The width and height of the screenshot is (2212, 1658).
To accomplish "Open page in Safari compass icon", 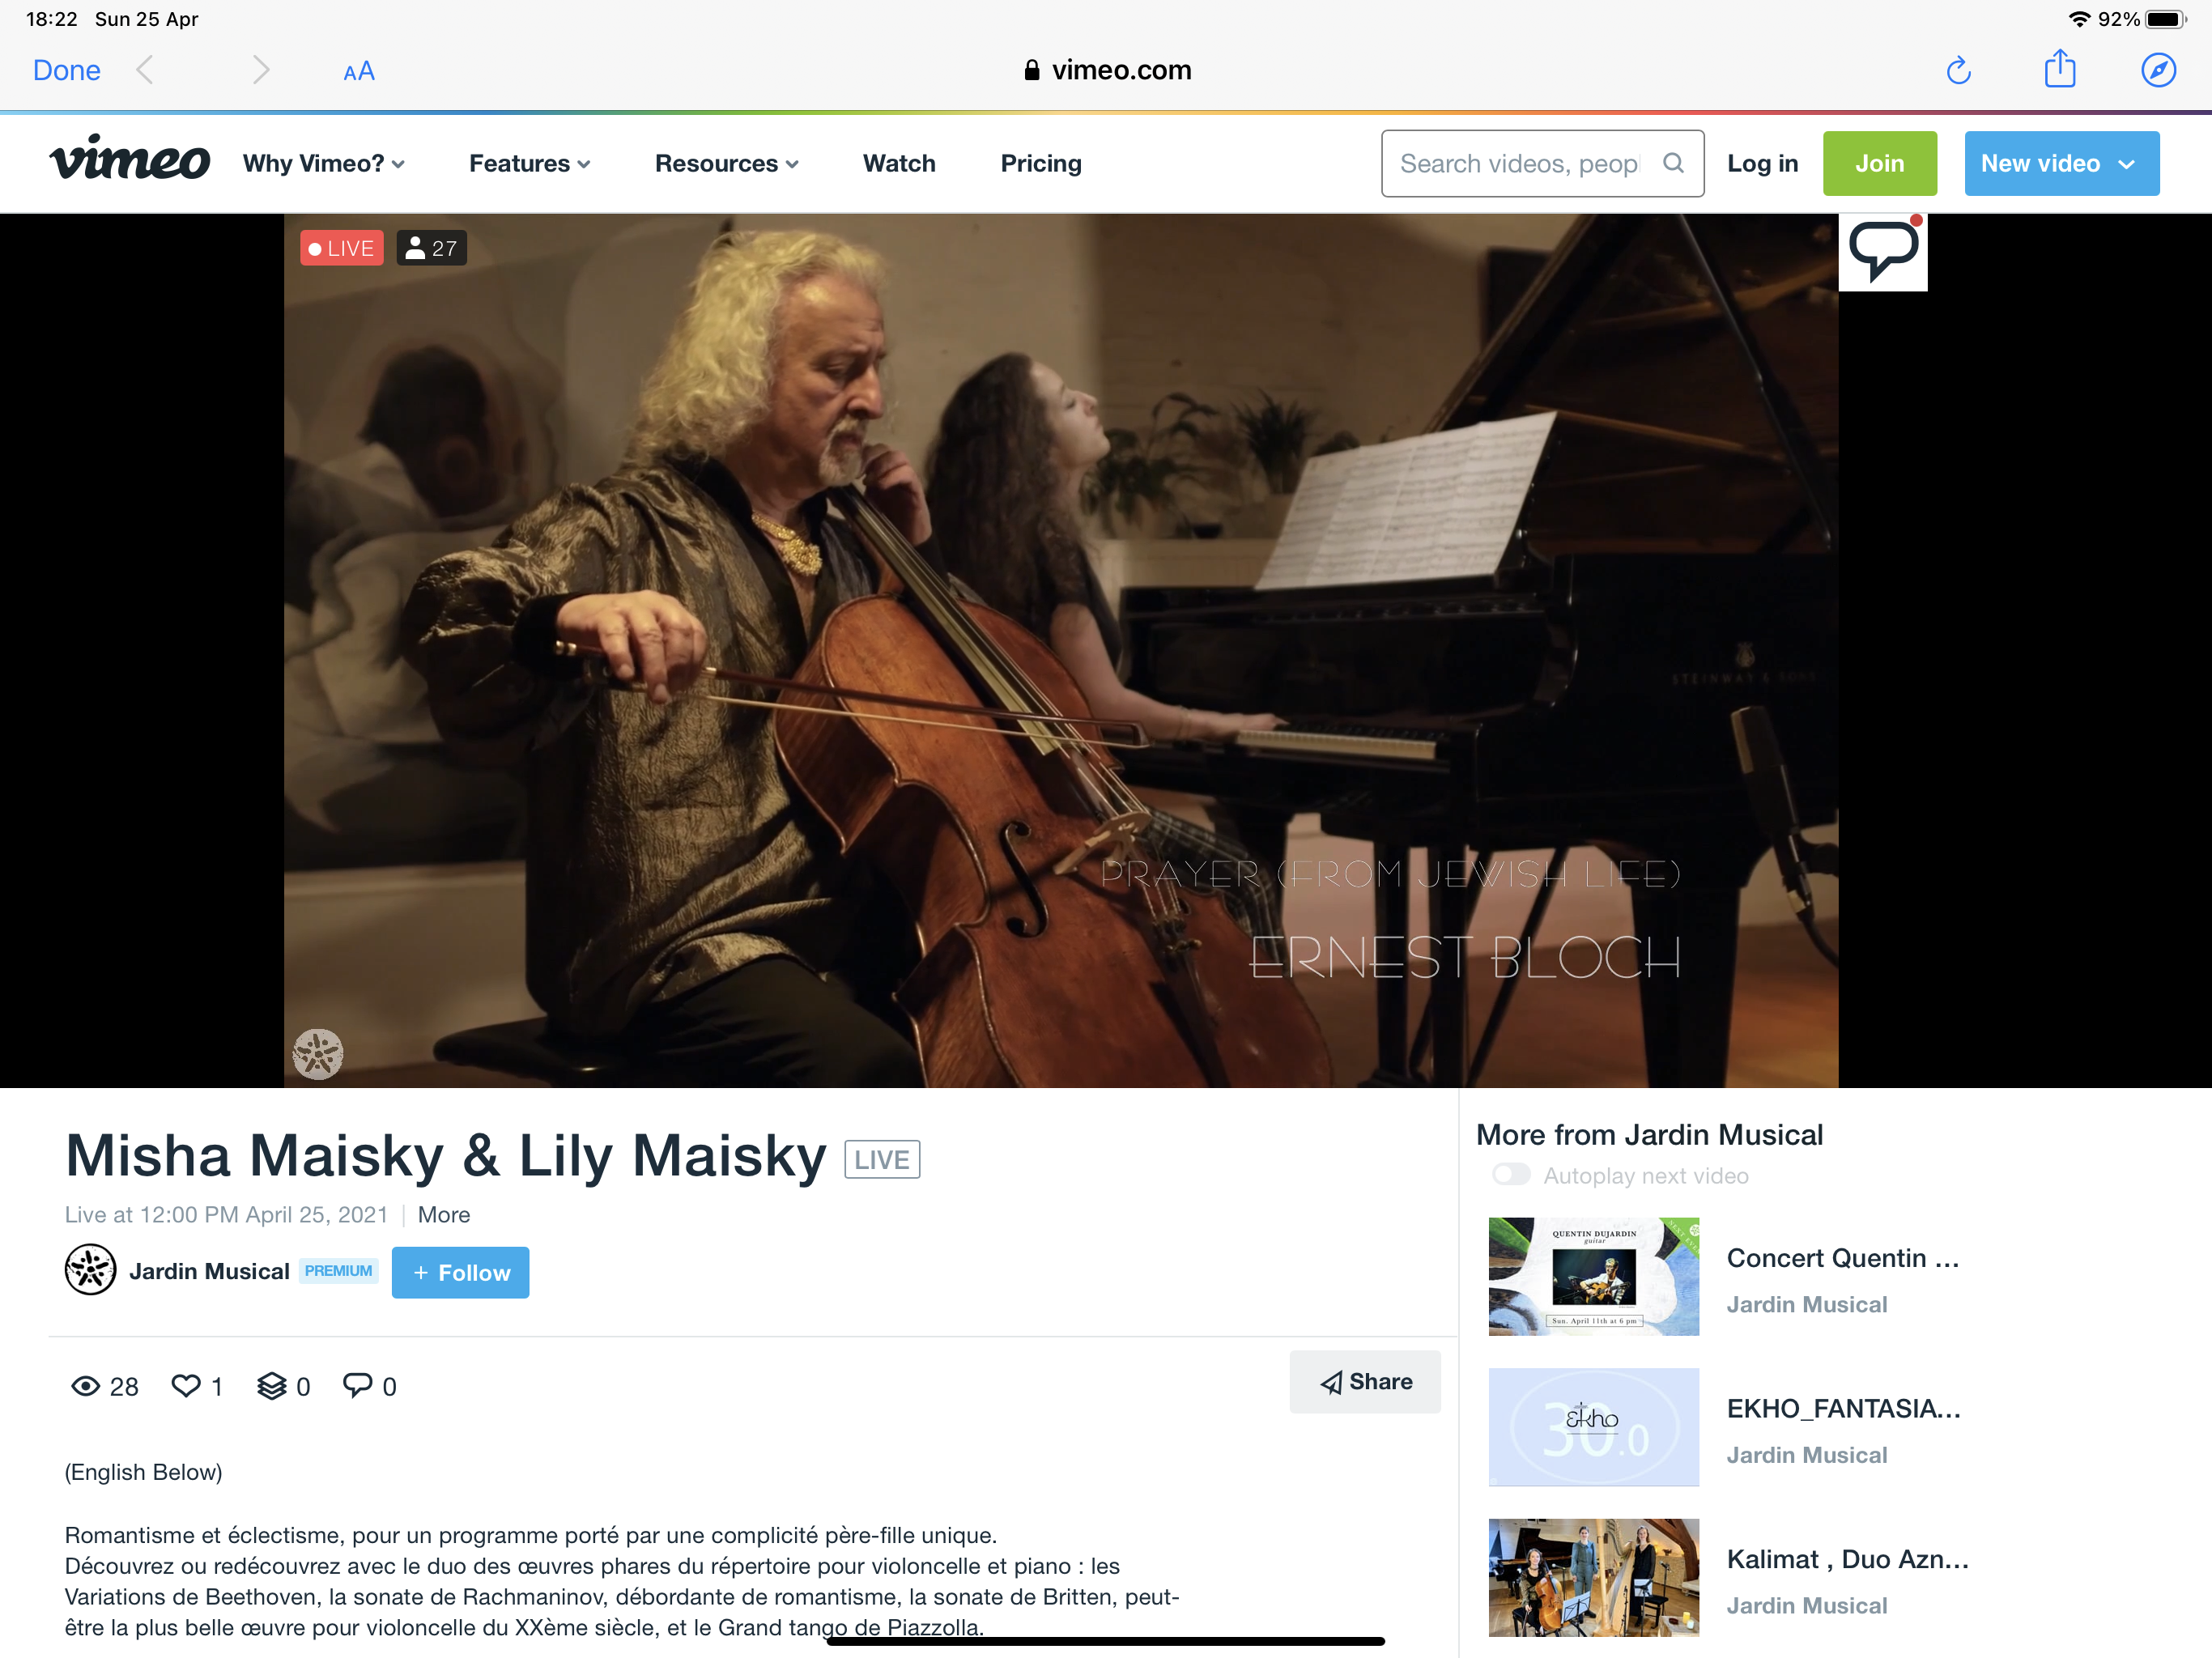I will click(x=2158, y=70).
